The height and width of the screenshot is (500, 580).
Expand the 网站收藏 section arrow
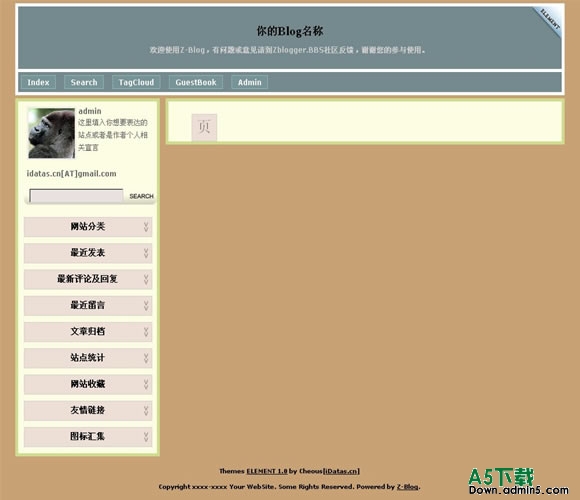pos(146,384)
